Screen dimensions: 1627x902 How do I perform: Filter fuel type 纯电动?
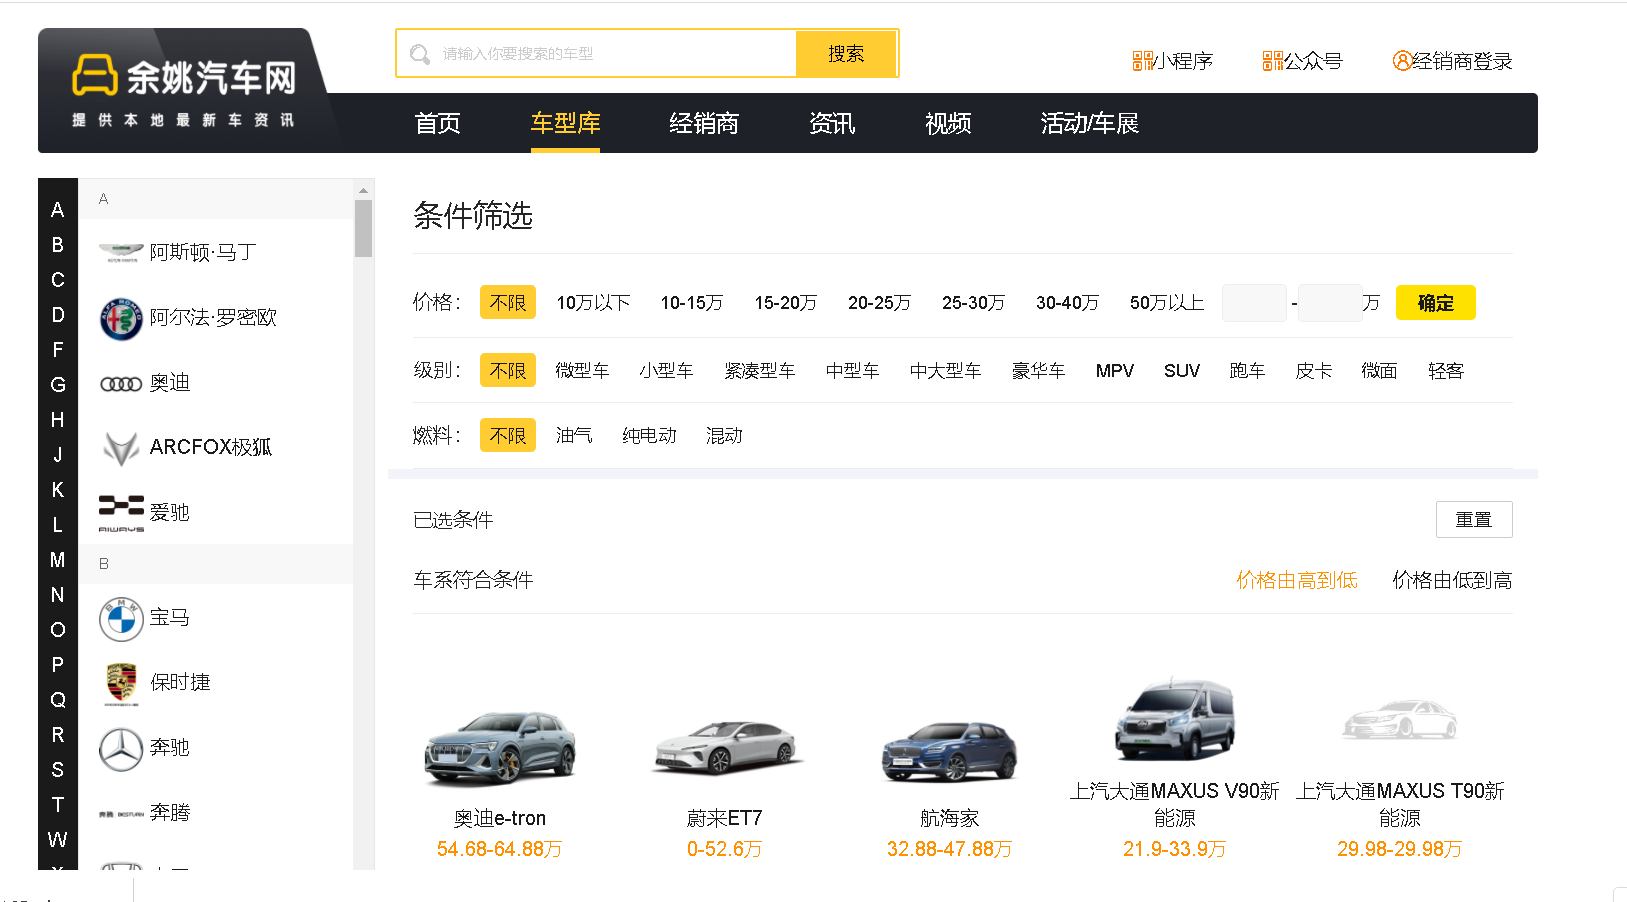pyautogui.click(x=649, y=435)
